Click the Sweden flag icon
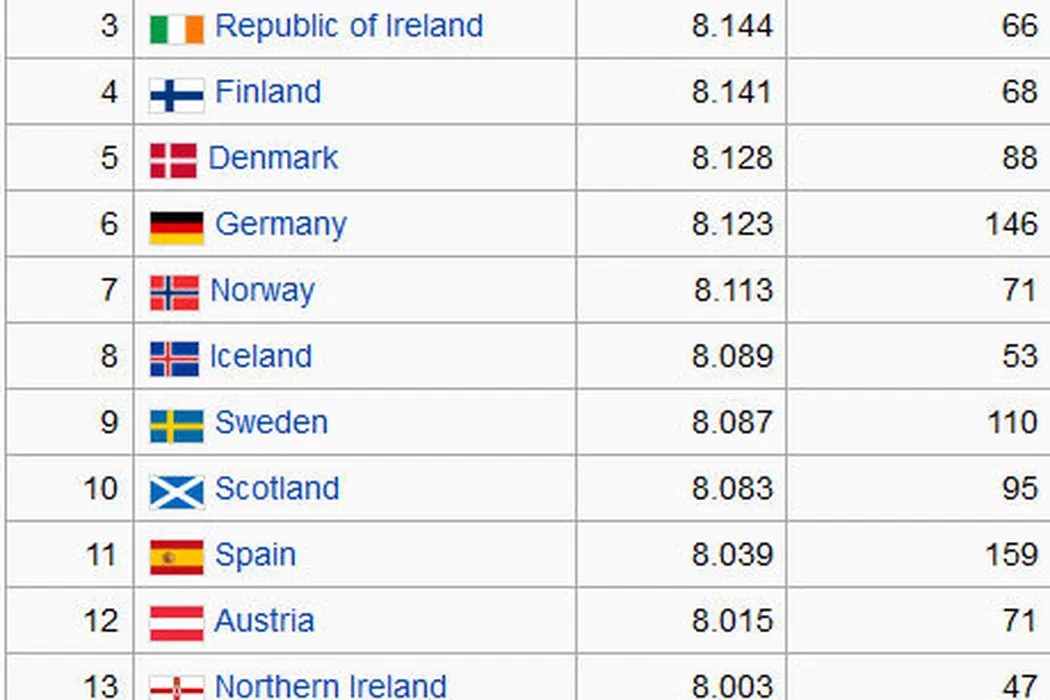Viewport: 1050px width, 700px height. click(177, 425)
